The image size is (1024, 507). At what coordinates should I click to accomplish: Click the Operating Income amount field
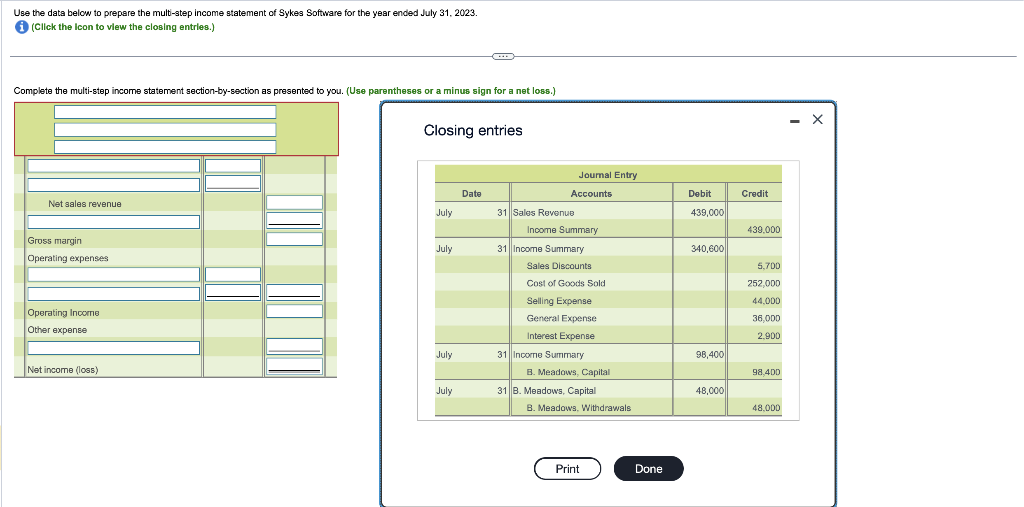pos(294,311)
